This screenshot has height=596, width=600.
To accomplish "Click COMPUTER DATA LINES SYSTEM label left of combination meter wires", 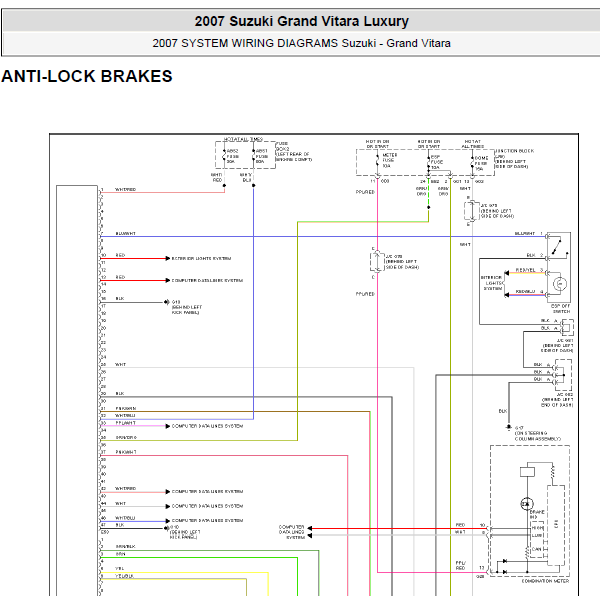I will point(292,532).
